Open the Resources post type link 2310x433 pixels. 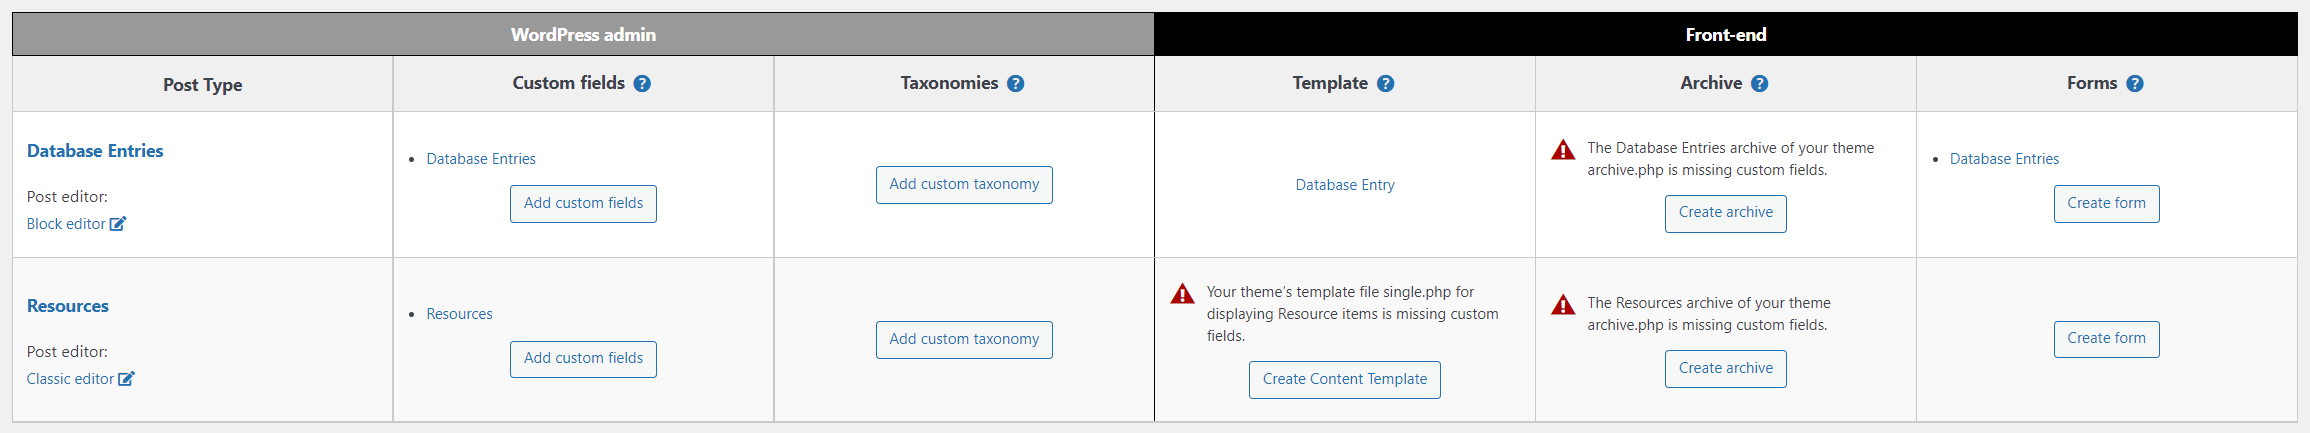tap(68, 306)
